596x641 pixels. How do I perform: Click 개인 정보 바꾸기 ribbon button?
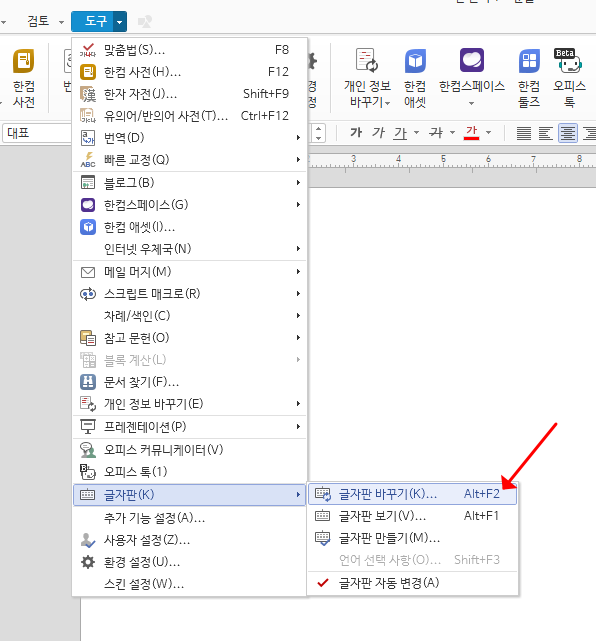[367, 78]
